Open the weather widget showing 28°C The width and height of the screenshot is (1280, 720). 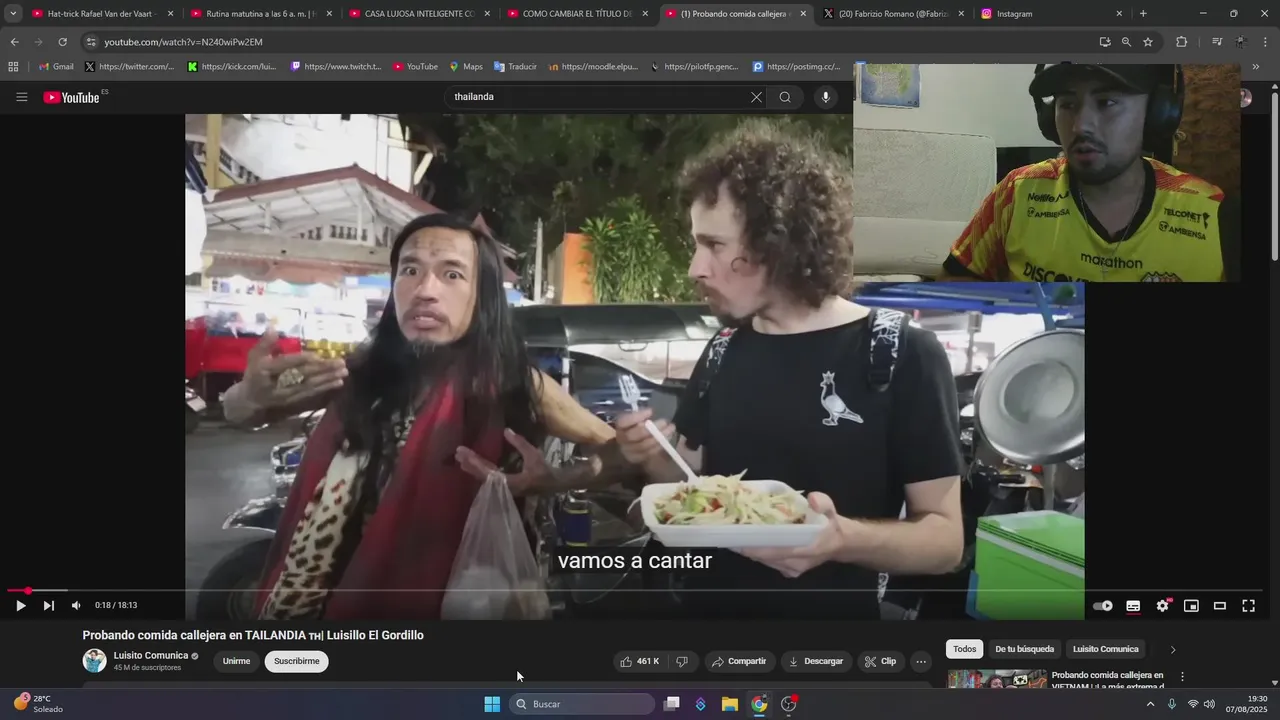tap(38, 704)
